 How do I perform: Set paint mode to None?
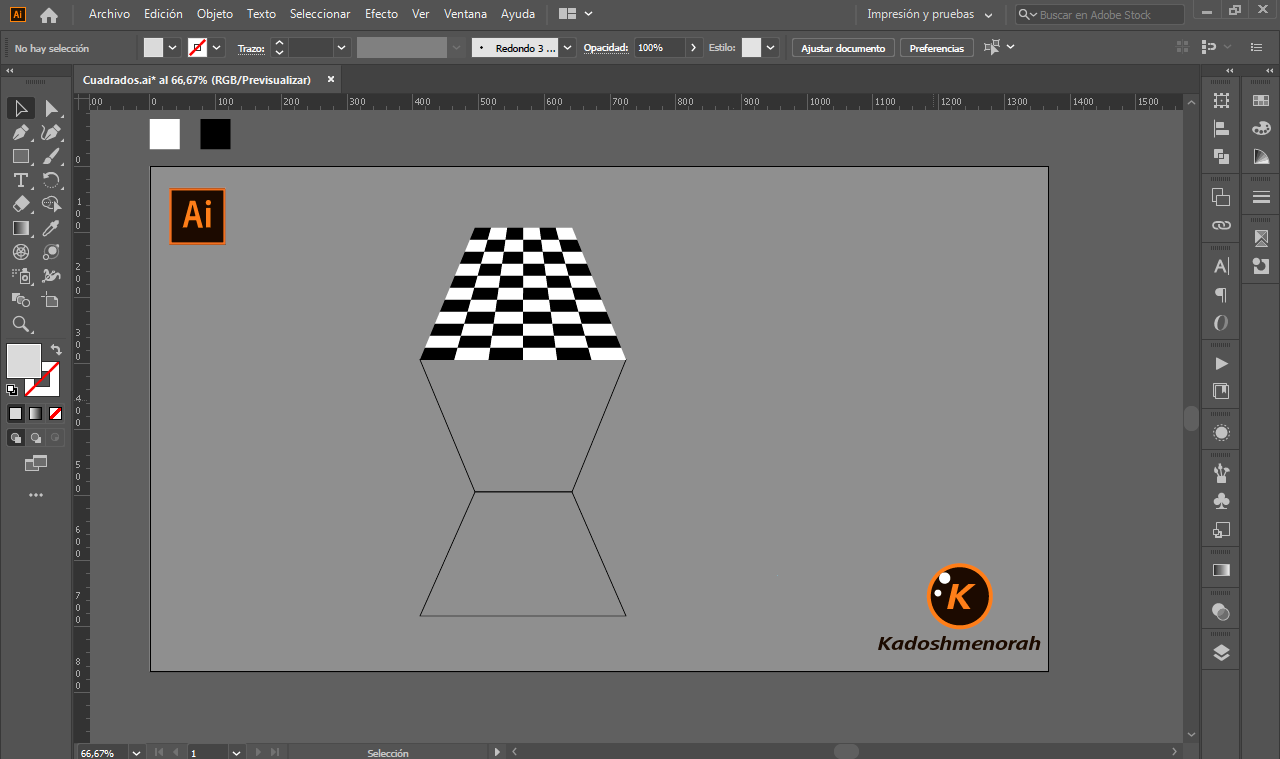pos(55,413)
